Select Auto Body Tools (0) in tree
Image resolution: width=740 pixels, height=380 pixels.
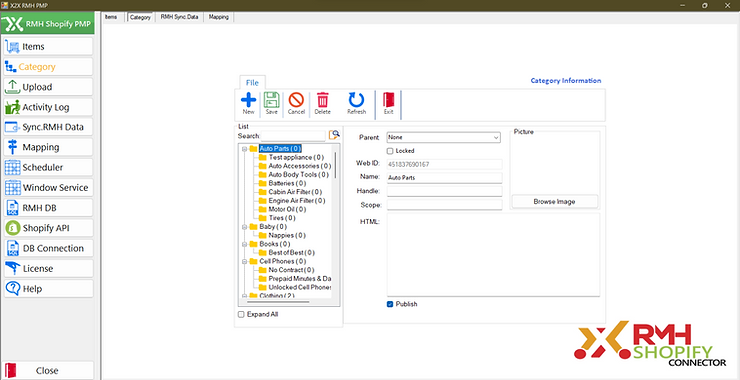(299, 175)
